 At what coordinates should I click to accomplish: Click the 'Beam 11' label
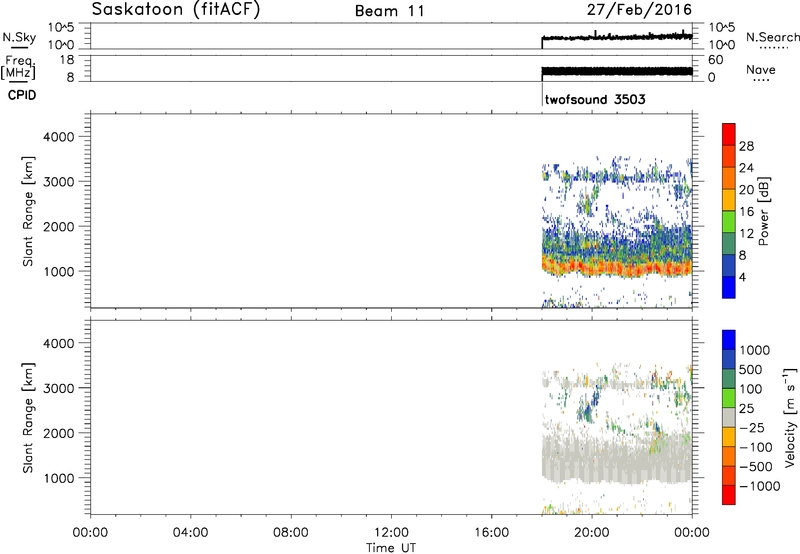pos(390,11)
